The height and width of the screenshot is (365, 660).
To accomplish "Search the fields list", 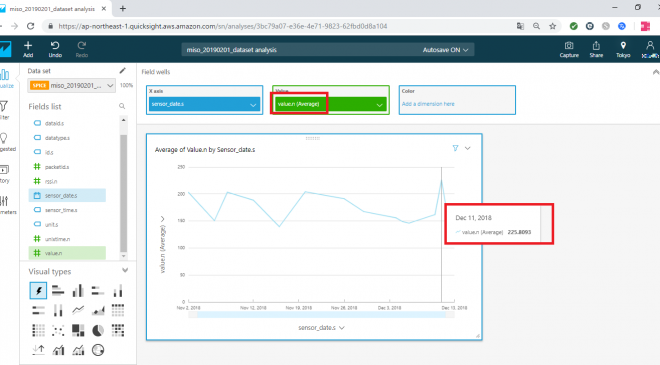I will (122, 107).
